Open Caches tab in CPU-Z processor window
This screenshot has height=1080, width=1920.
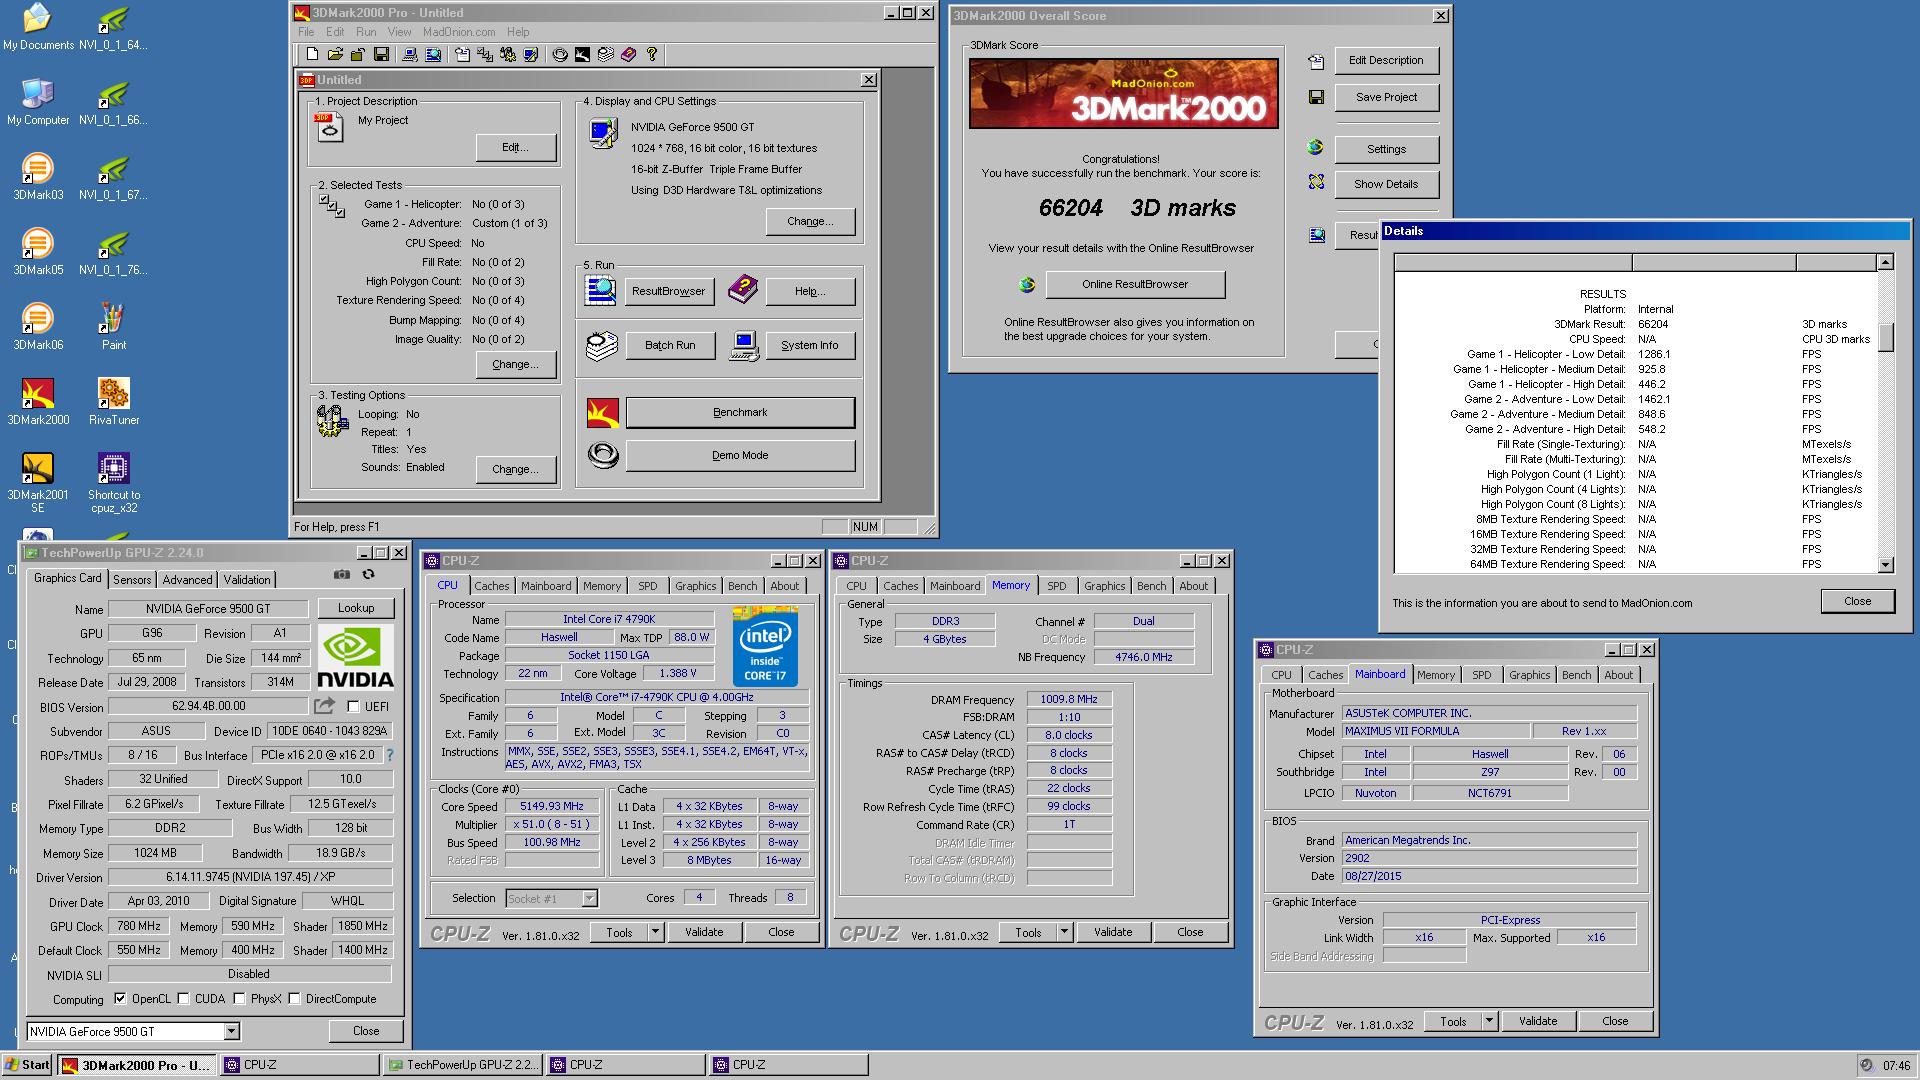tap(491, 586)
